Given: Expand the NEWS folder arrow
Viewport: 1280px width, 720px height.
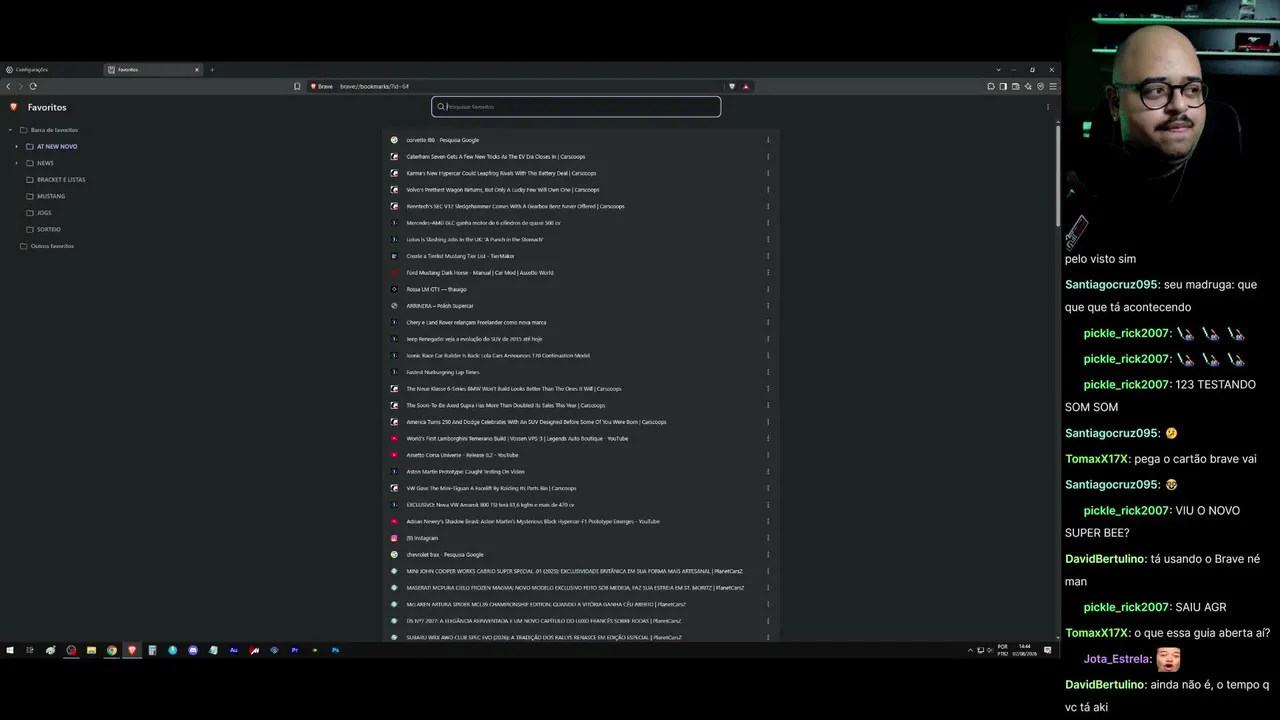Looking at the screenshot, I should [x=17, y=163].
